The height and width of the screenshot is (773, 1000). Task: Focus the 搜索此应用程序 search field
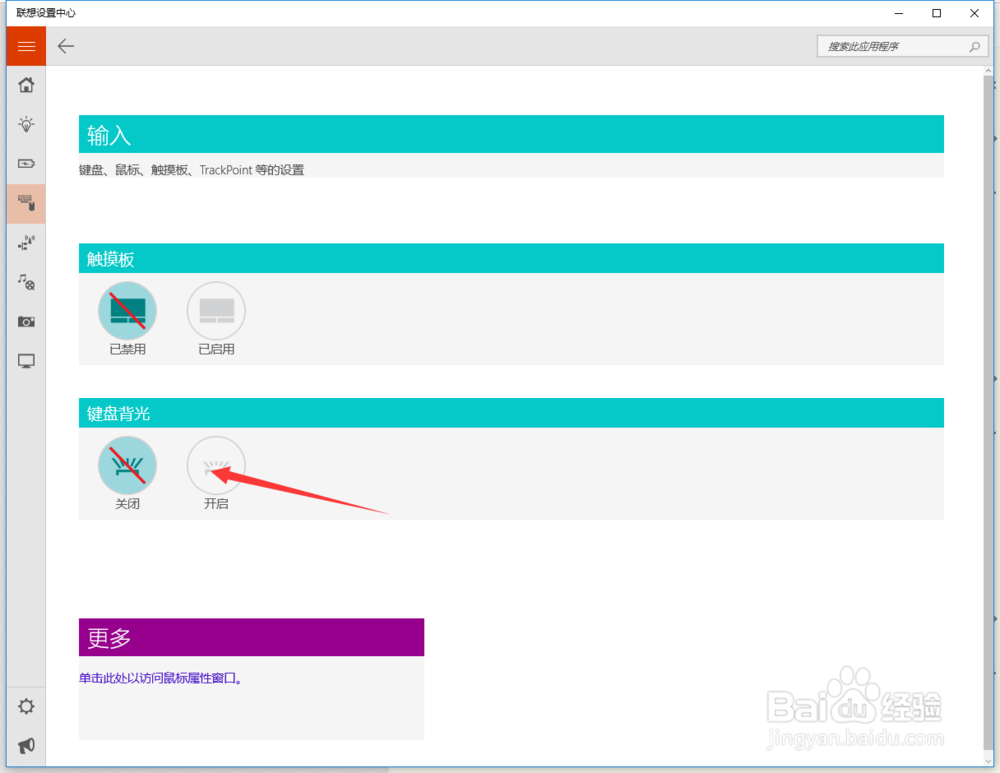click(902, 47)
